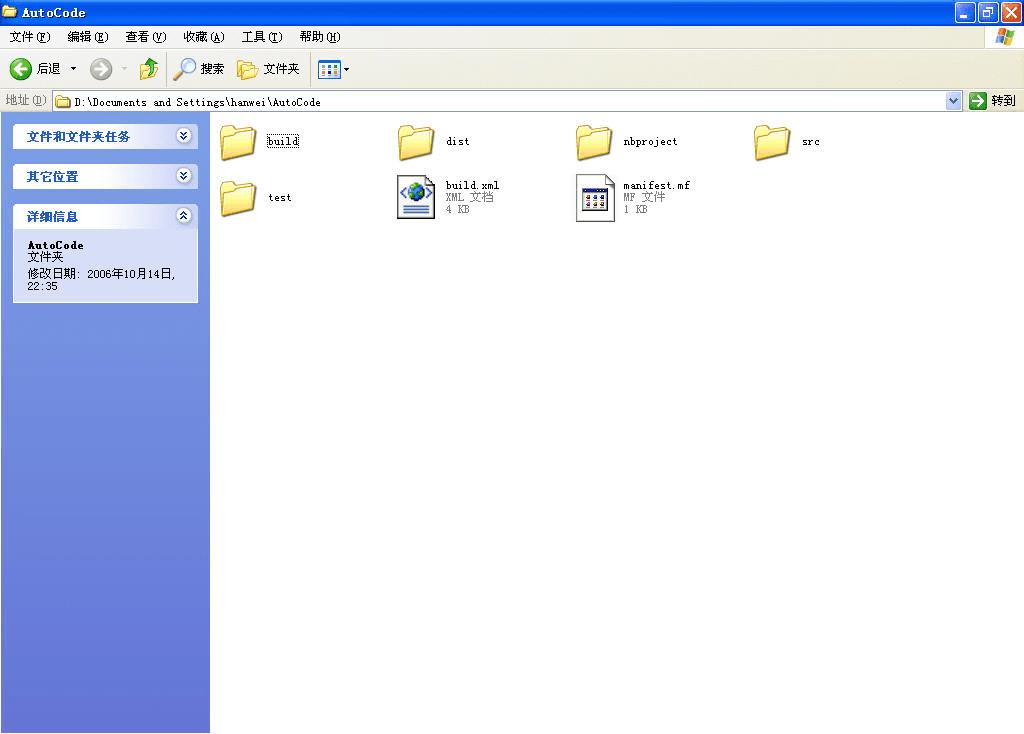The image size is (1024, 734).
Task: Open the Views icon in toolbar
Action: point(329,69)
